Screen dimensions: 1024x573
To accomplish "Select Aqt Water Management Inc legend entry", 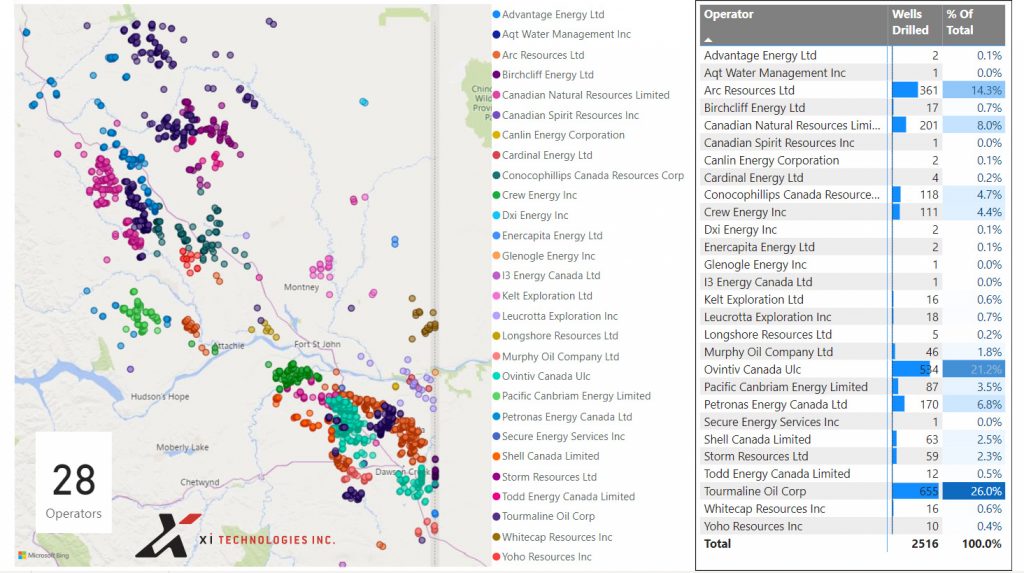I will (562, 34).
